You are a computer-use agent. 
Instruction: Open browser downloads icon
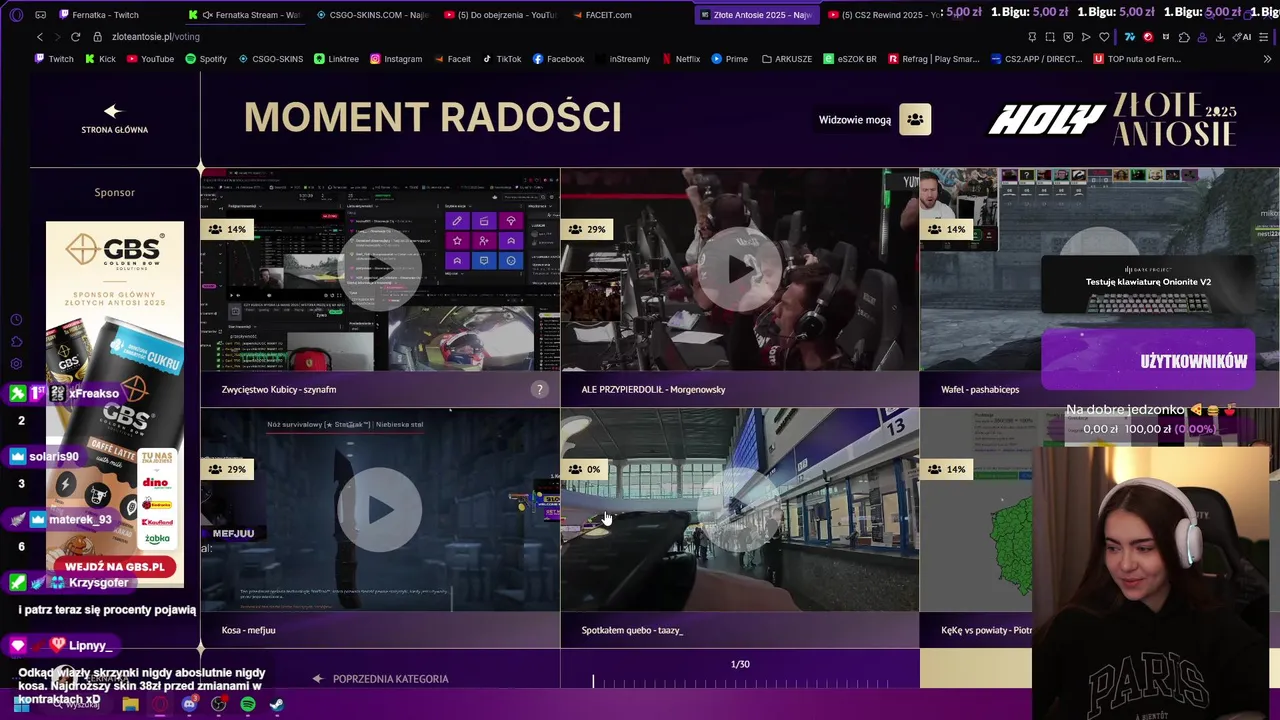[1219, 37]
